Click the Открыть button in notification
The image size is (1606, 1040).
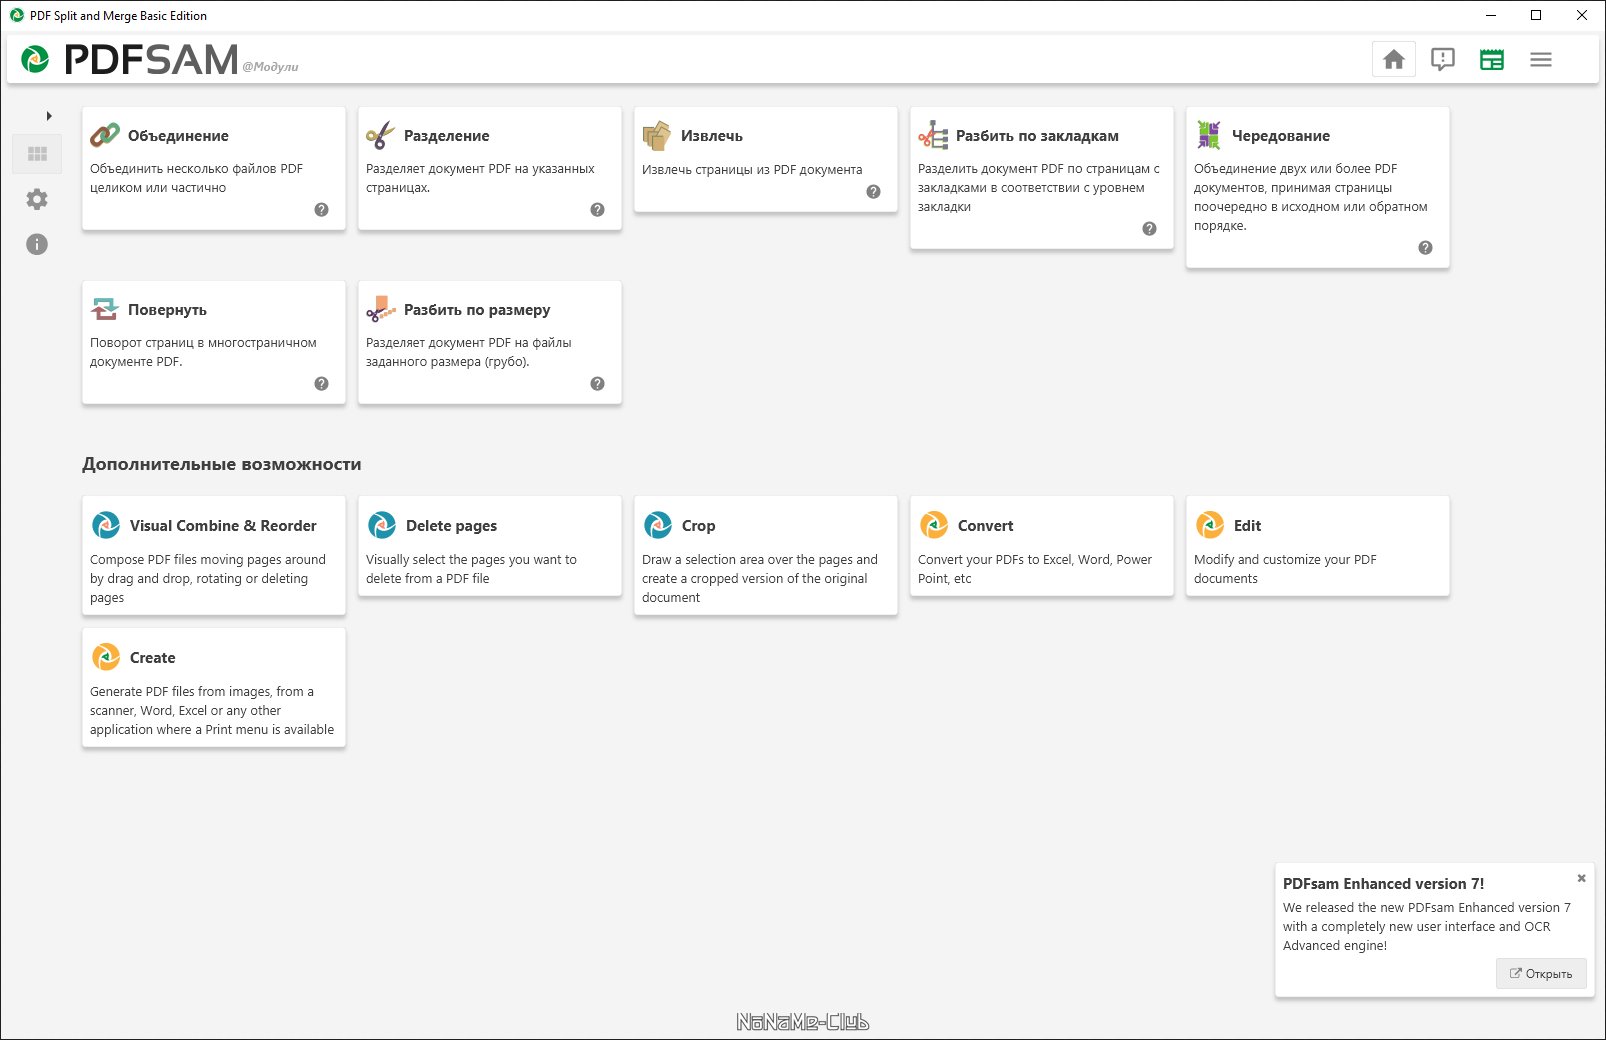coord(1541,973)
